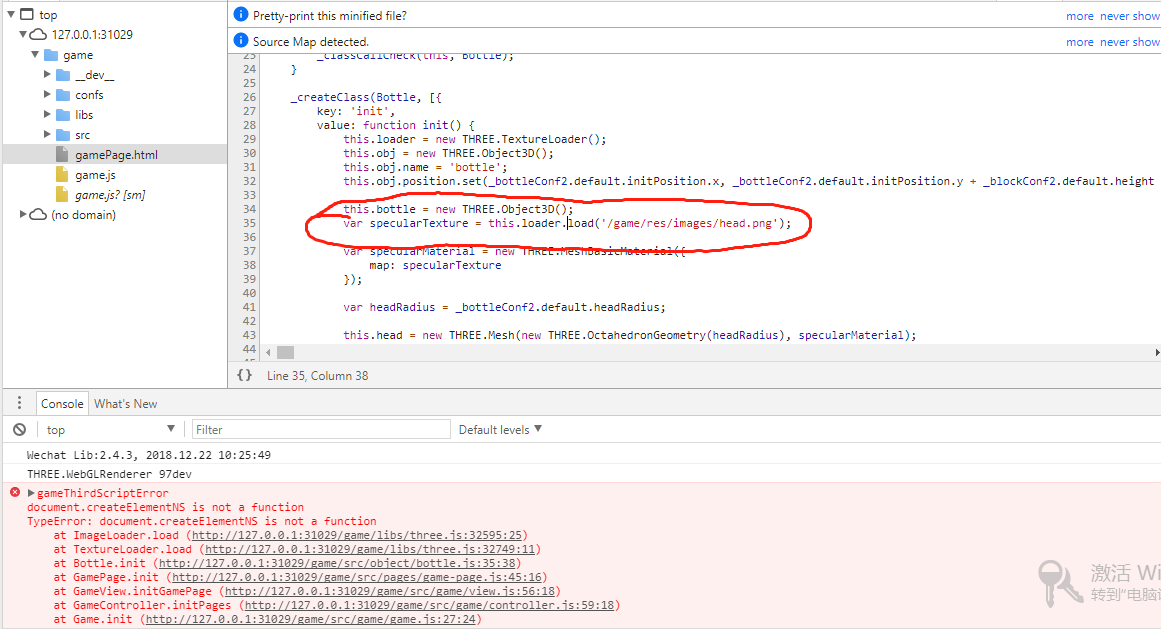Click the cloud icon next to (no domain)
The image size is (1161, 629).
pyautogui.click(x=39, y=215)
